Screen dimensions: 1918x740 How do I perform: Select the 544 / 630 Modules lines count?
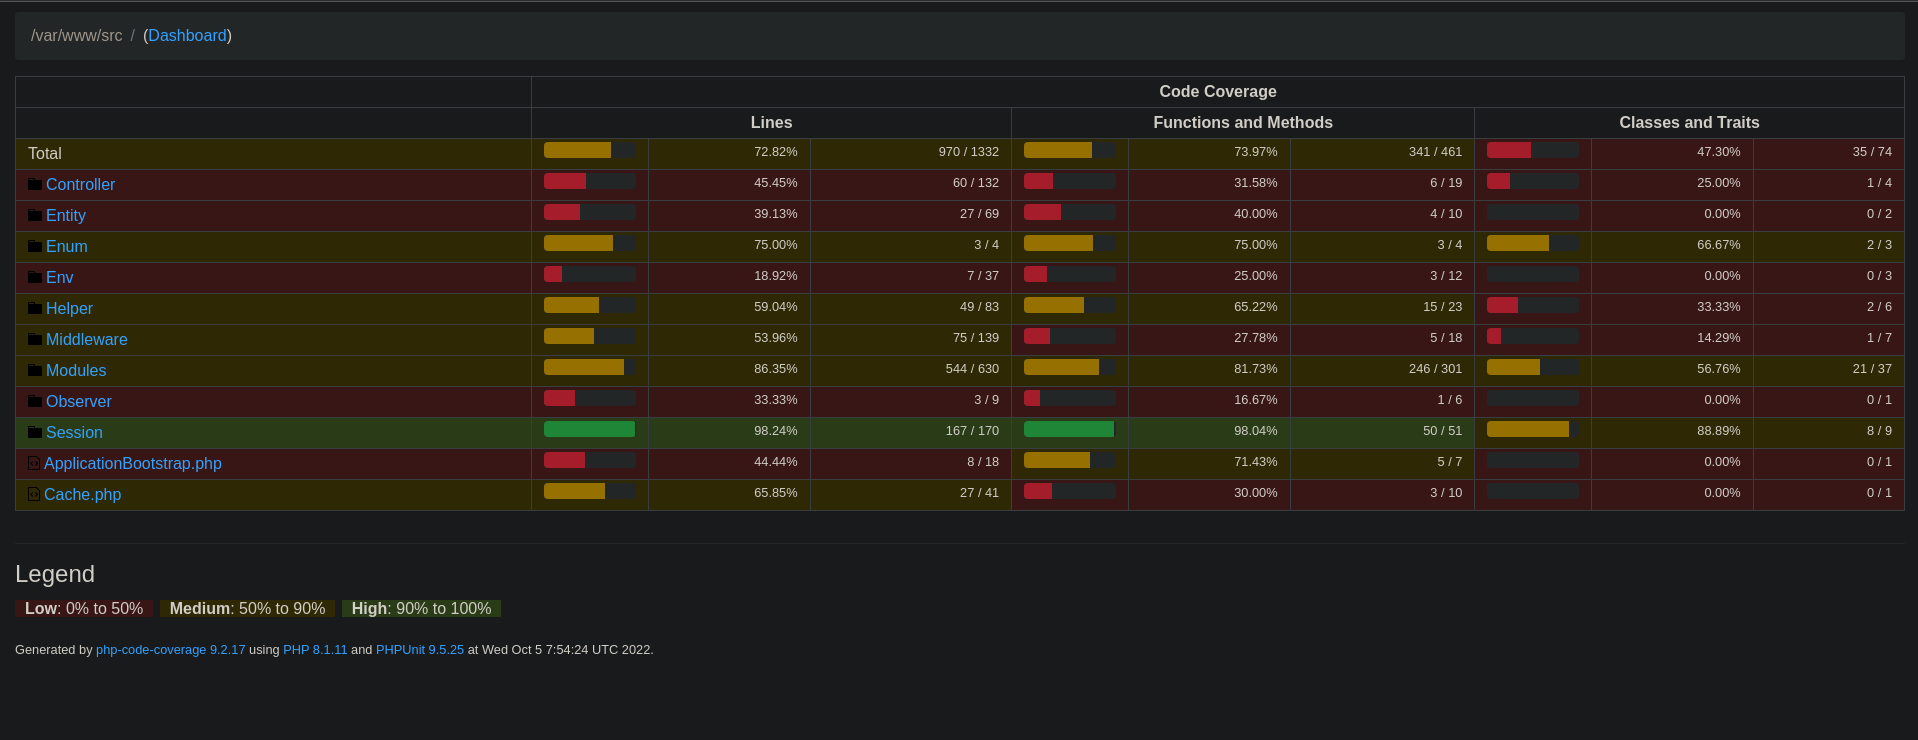point(972,369)
